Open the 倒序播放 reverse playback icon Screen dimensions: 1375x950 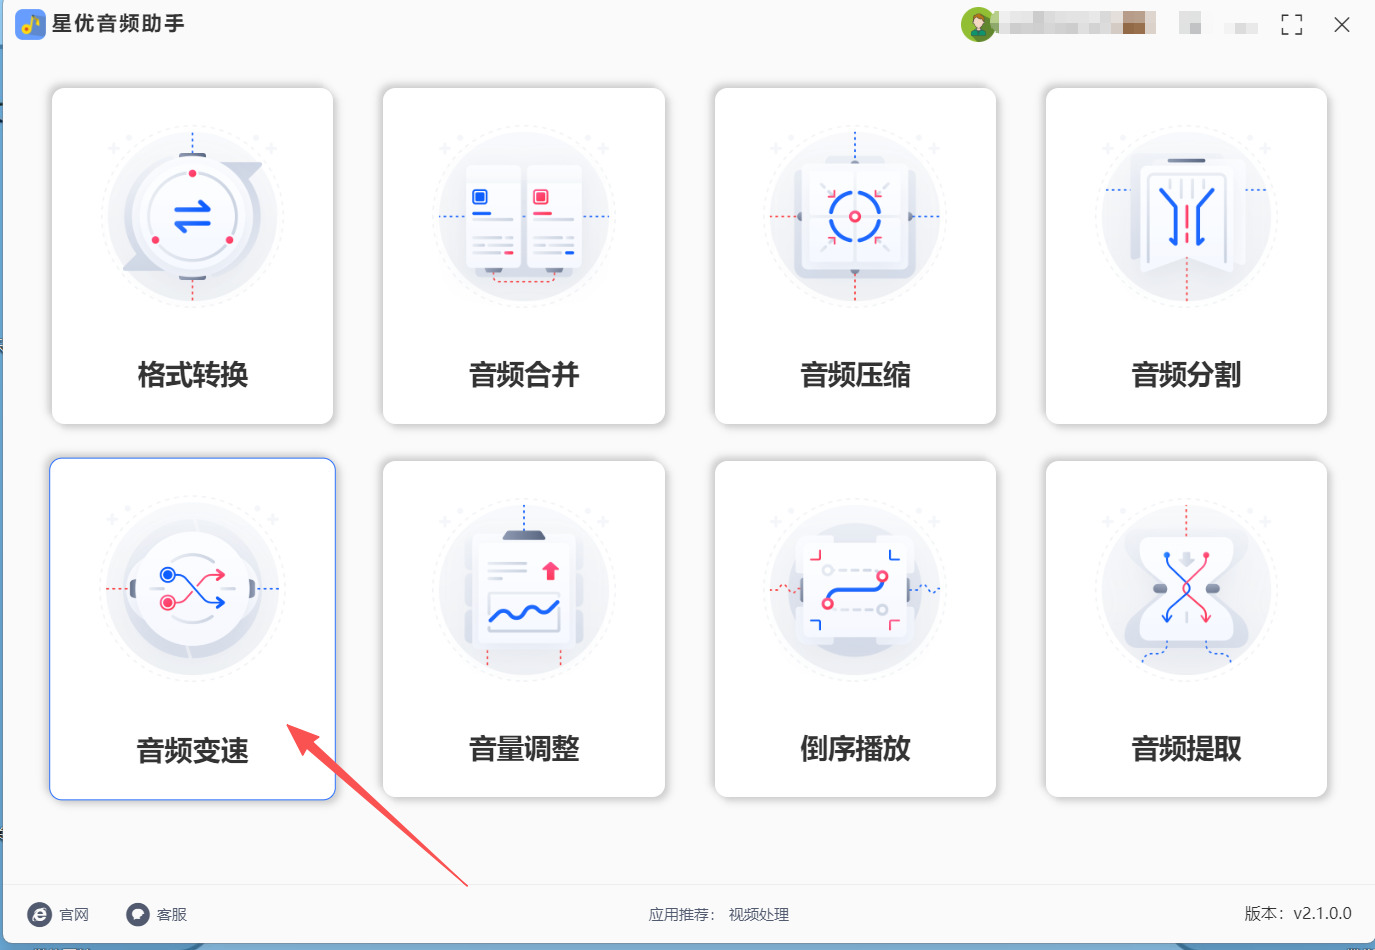coord(855,590)
